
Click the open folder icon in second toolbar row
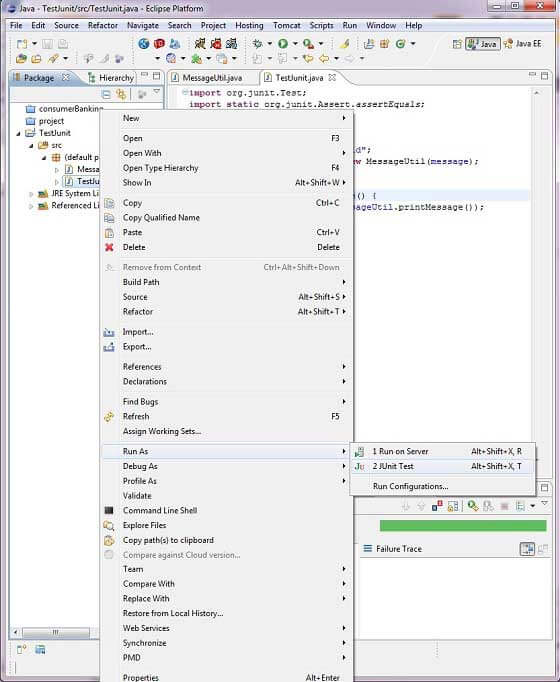pos(37,58)
